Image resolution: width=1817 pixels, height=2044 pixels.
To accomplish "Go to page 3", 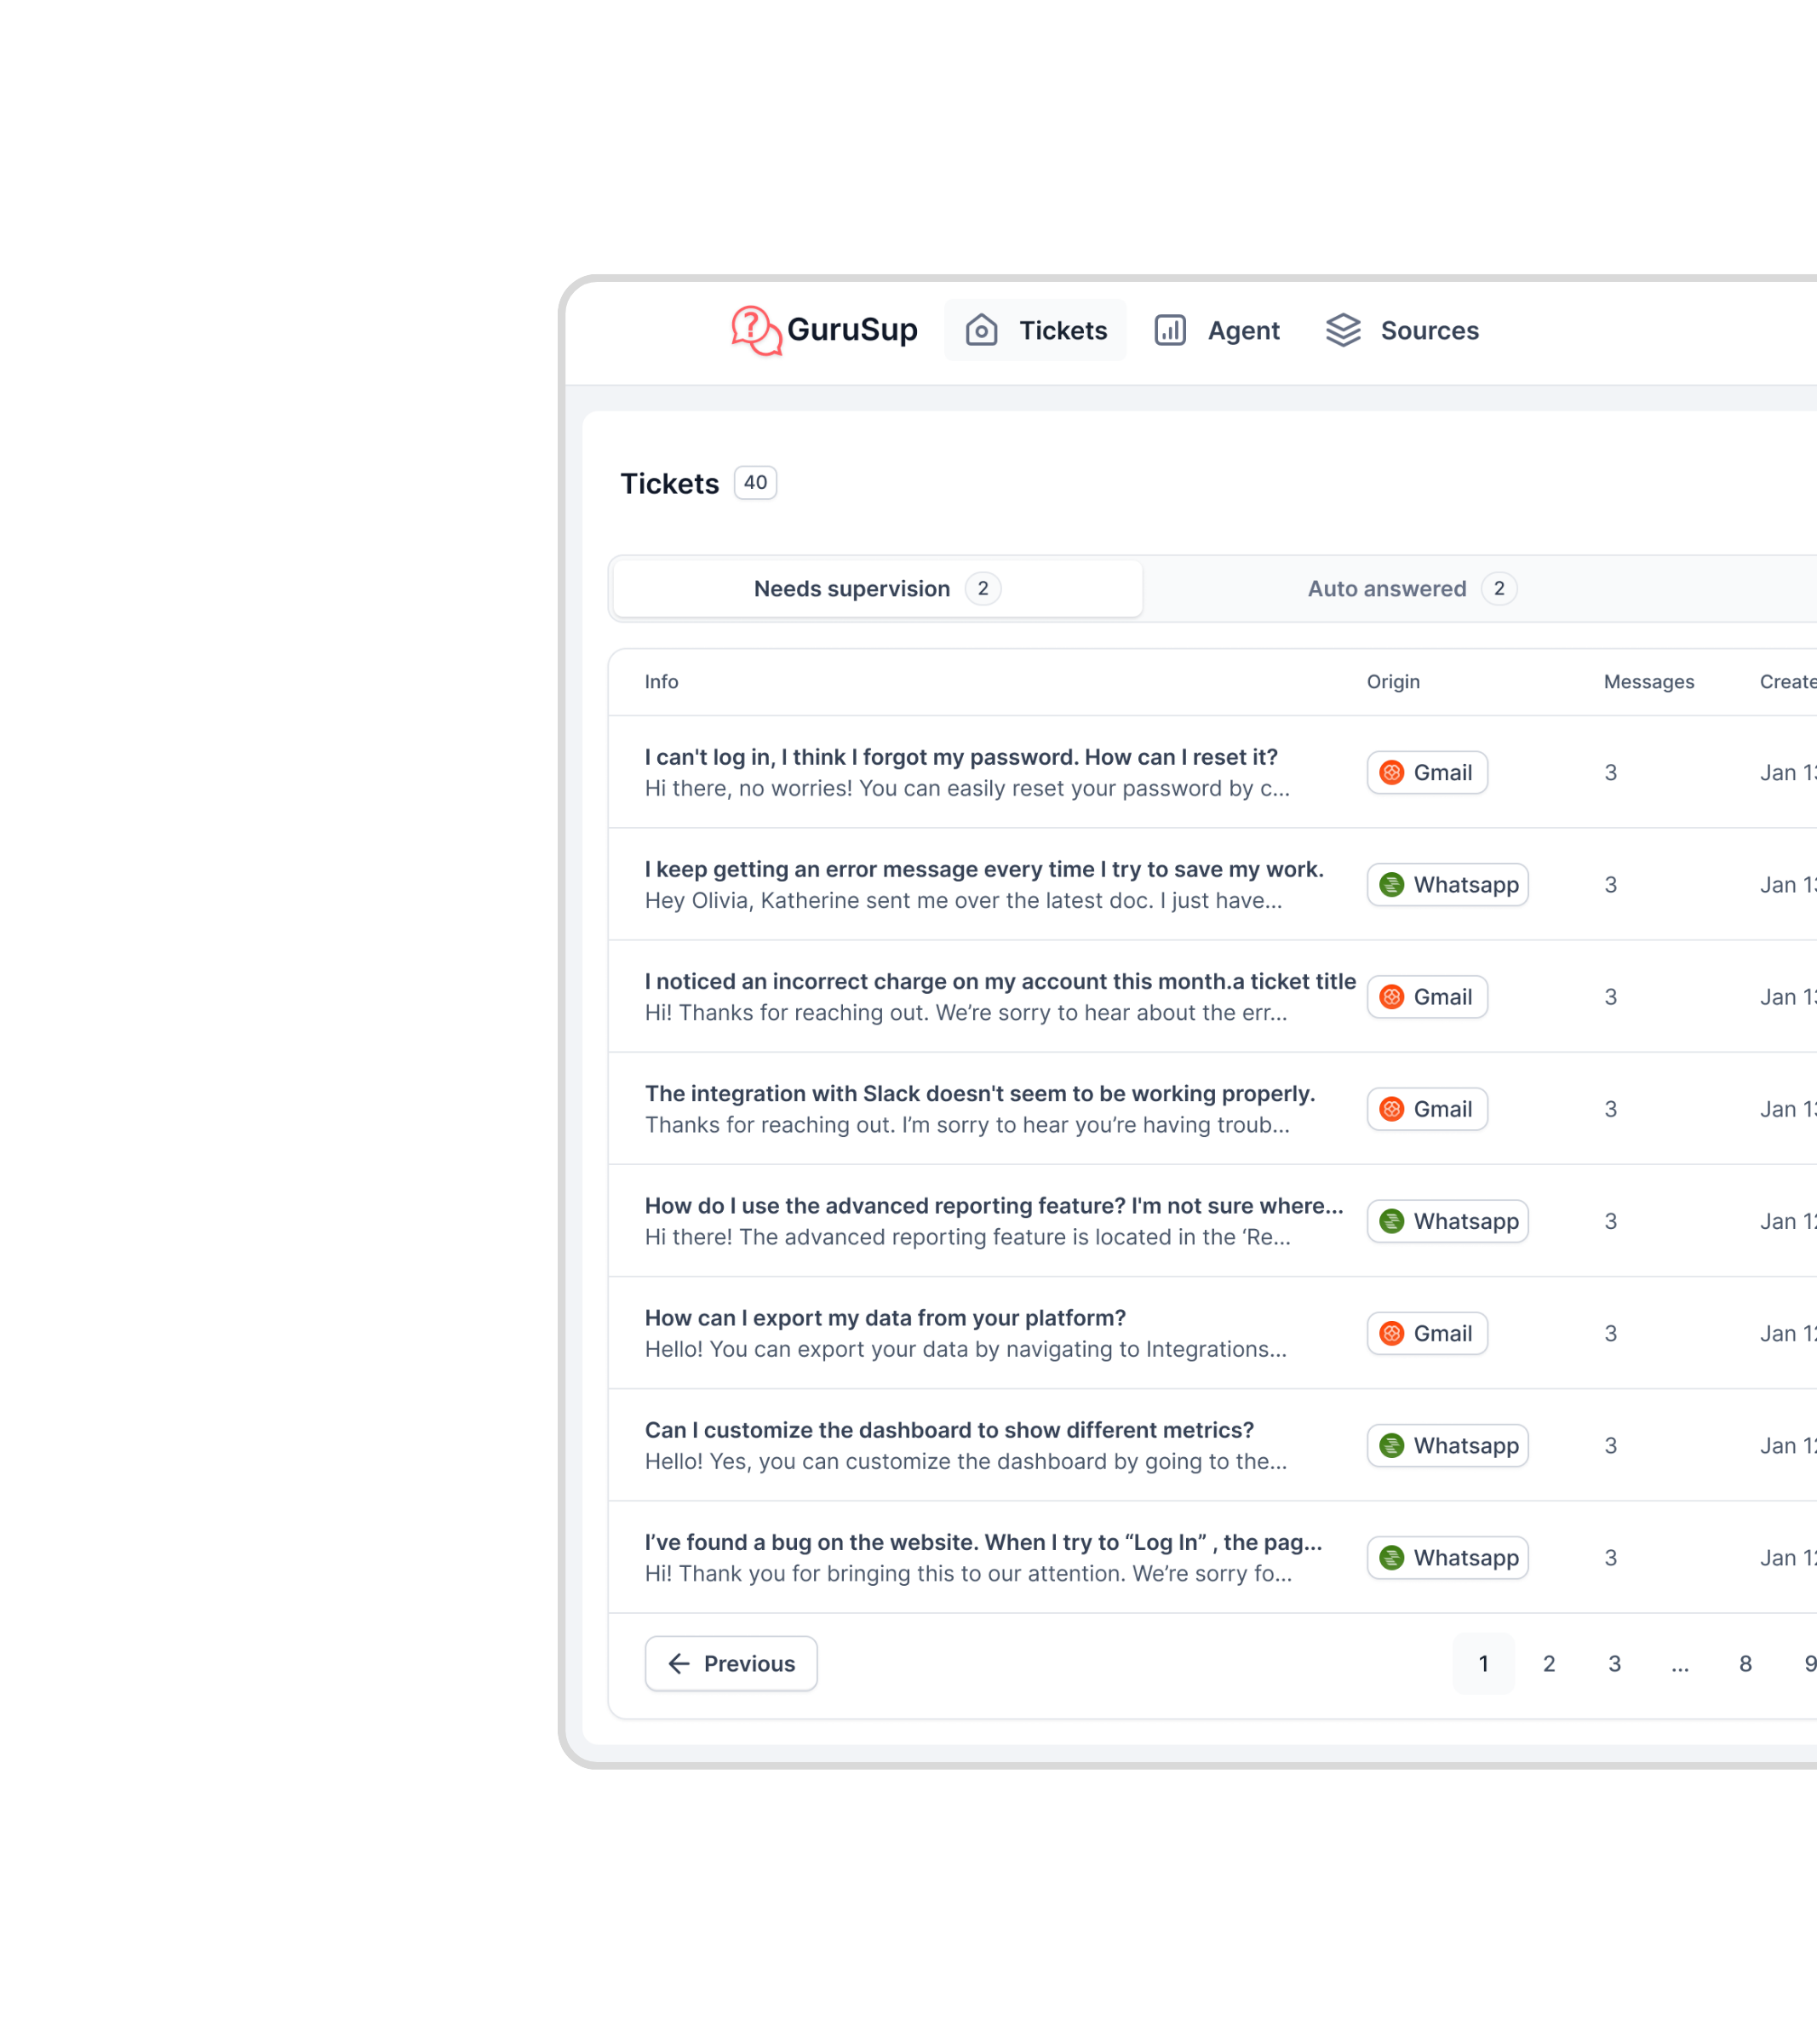I will point(1614,1663).
